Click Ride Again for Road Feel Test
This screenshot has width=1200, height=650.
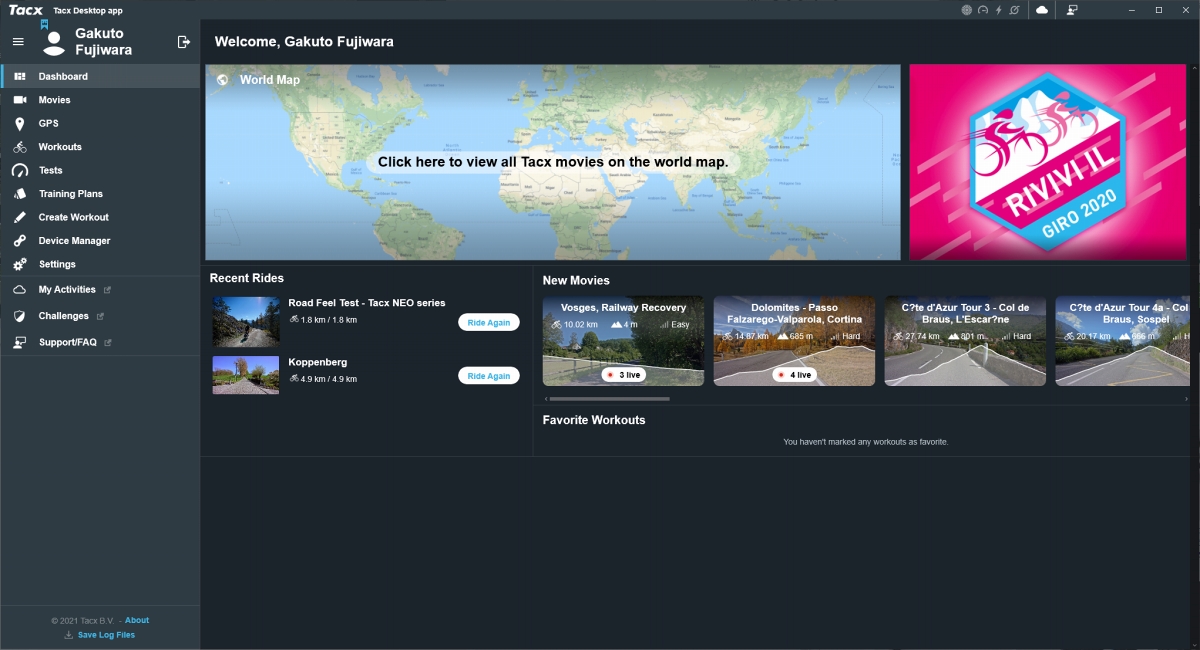click(489, 322)
